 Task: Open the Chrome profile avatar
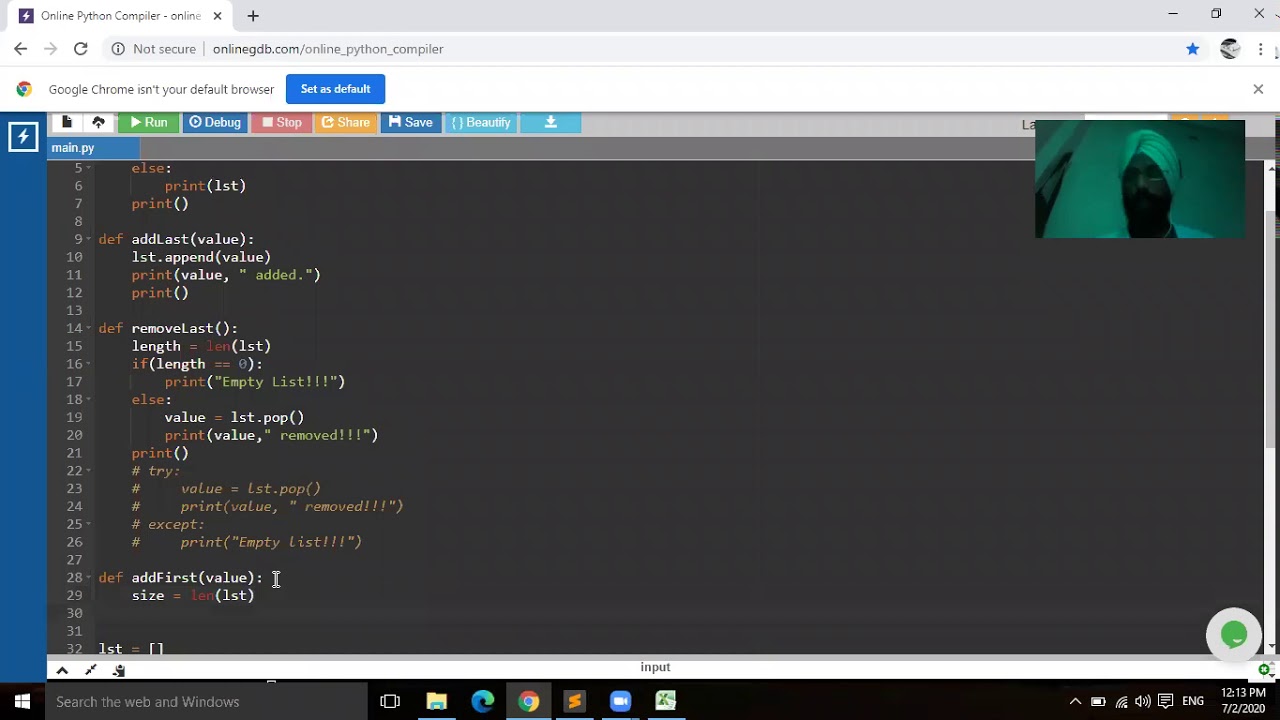coord(1230,49)
